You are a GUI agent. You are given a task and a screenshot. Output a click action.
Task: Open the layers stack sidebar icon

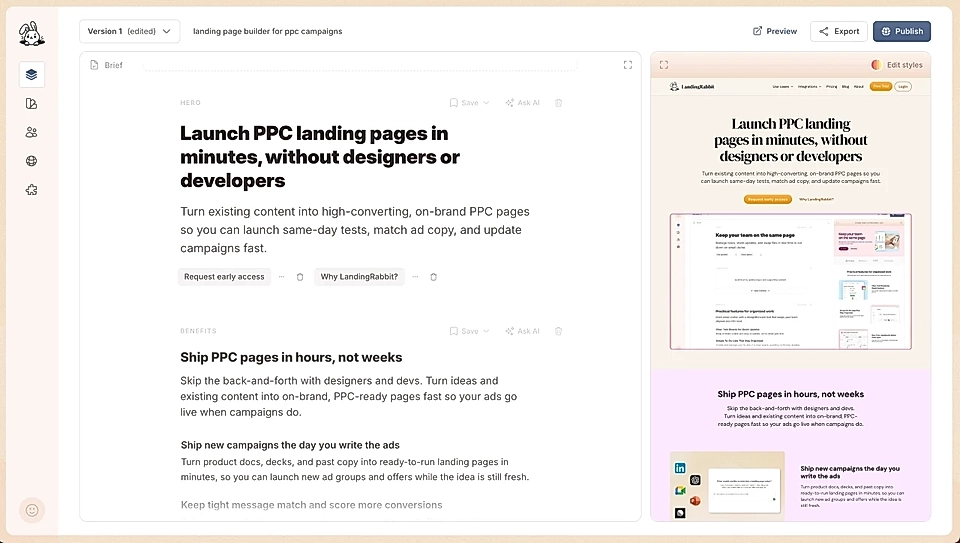pos(32,75)
